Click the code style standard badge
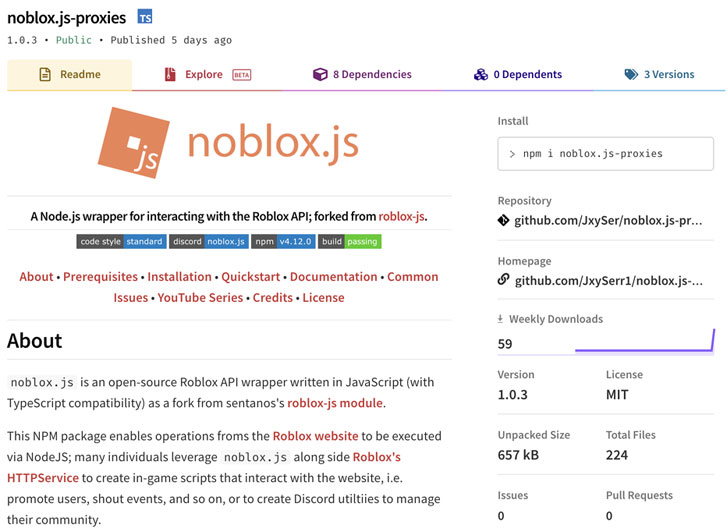 click(x=122, y=241)
